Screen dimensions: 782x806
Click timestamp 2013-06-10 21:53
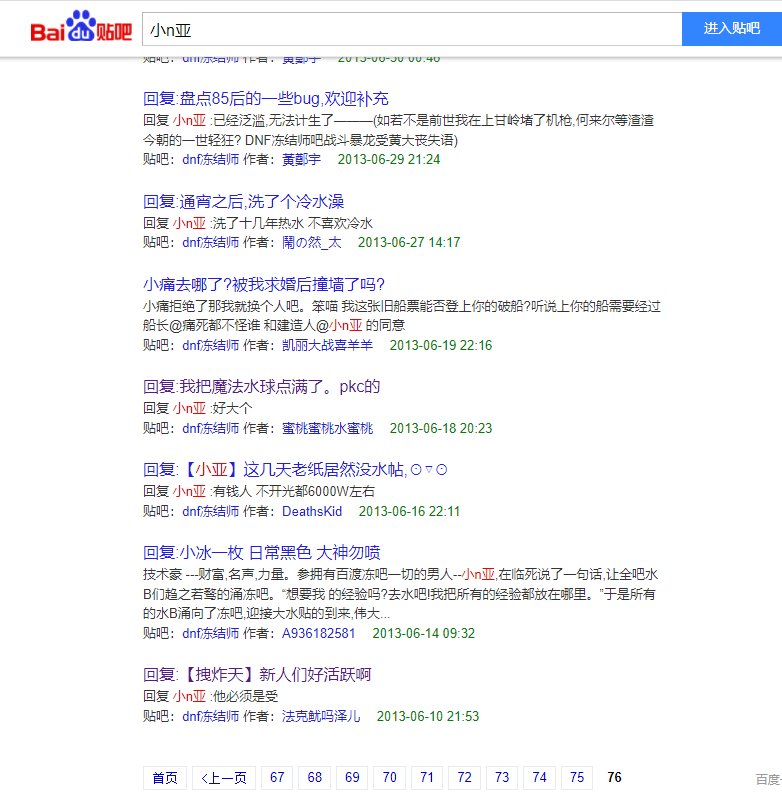[428, 716]
